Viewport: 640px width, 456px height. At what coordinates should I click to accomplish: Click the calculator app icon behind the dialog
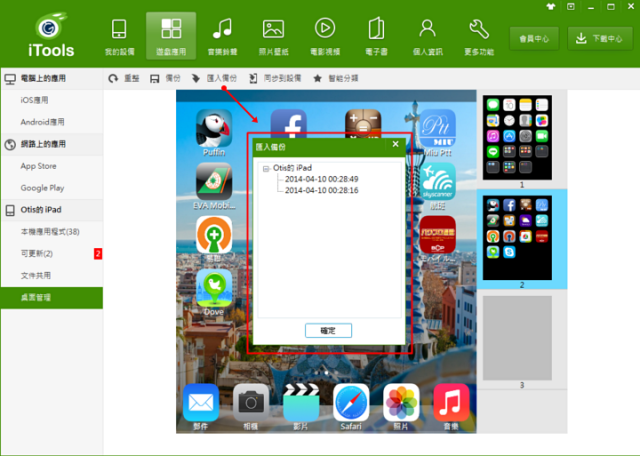tap(363, 122)
